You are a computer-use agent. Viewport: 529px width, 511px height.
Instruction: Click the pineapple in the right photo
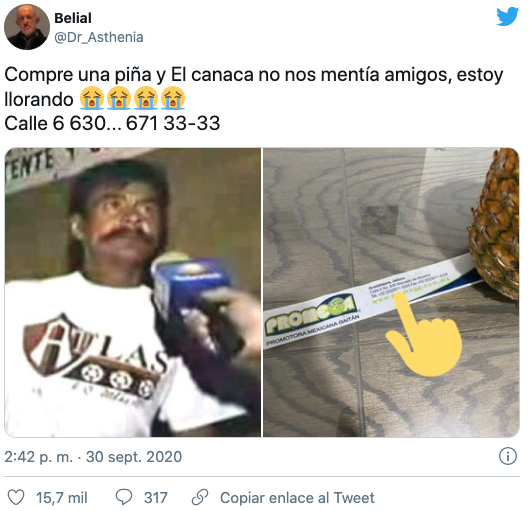tap(495, 223)
